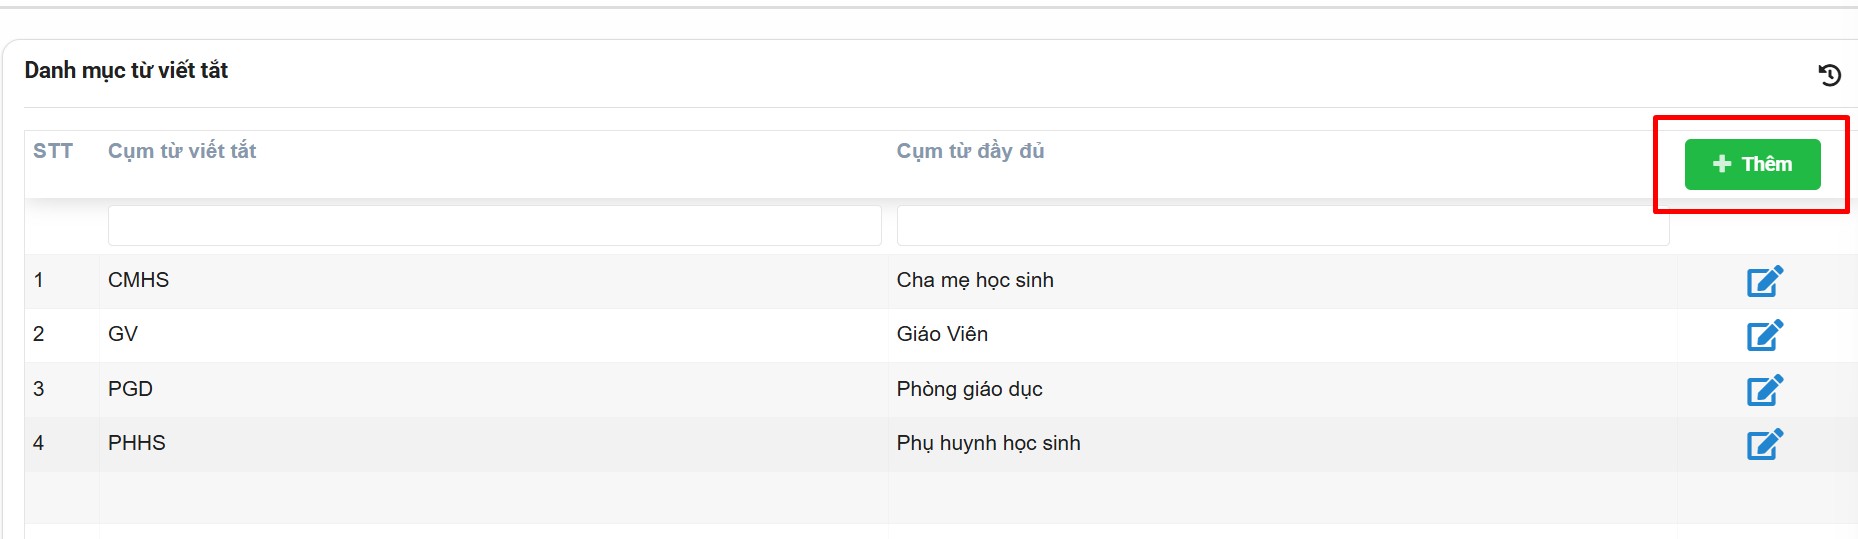Image resolution: width=1858 pixels, height=539 pixels.
Task: Select the PGD cell
Action: pyautogui.click(x=131, y=389)
